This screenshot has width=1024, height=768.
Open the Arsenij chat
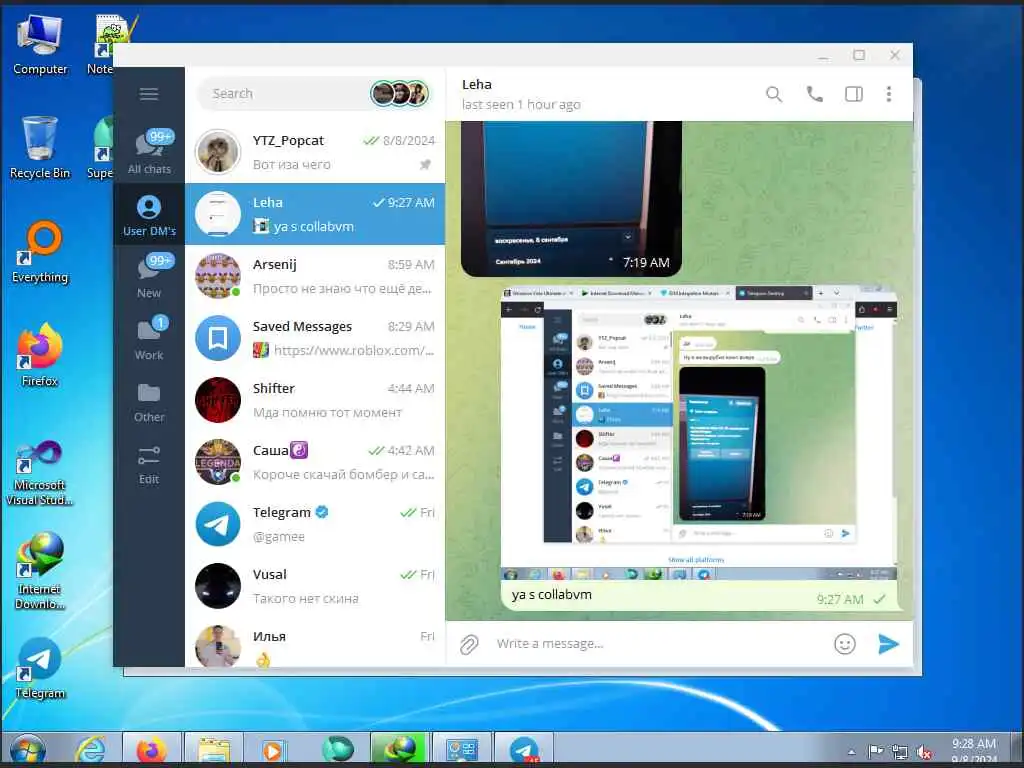(x=315, y=276)
